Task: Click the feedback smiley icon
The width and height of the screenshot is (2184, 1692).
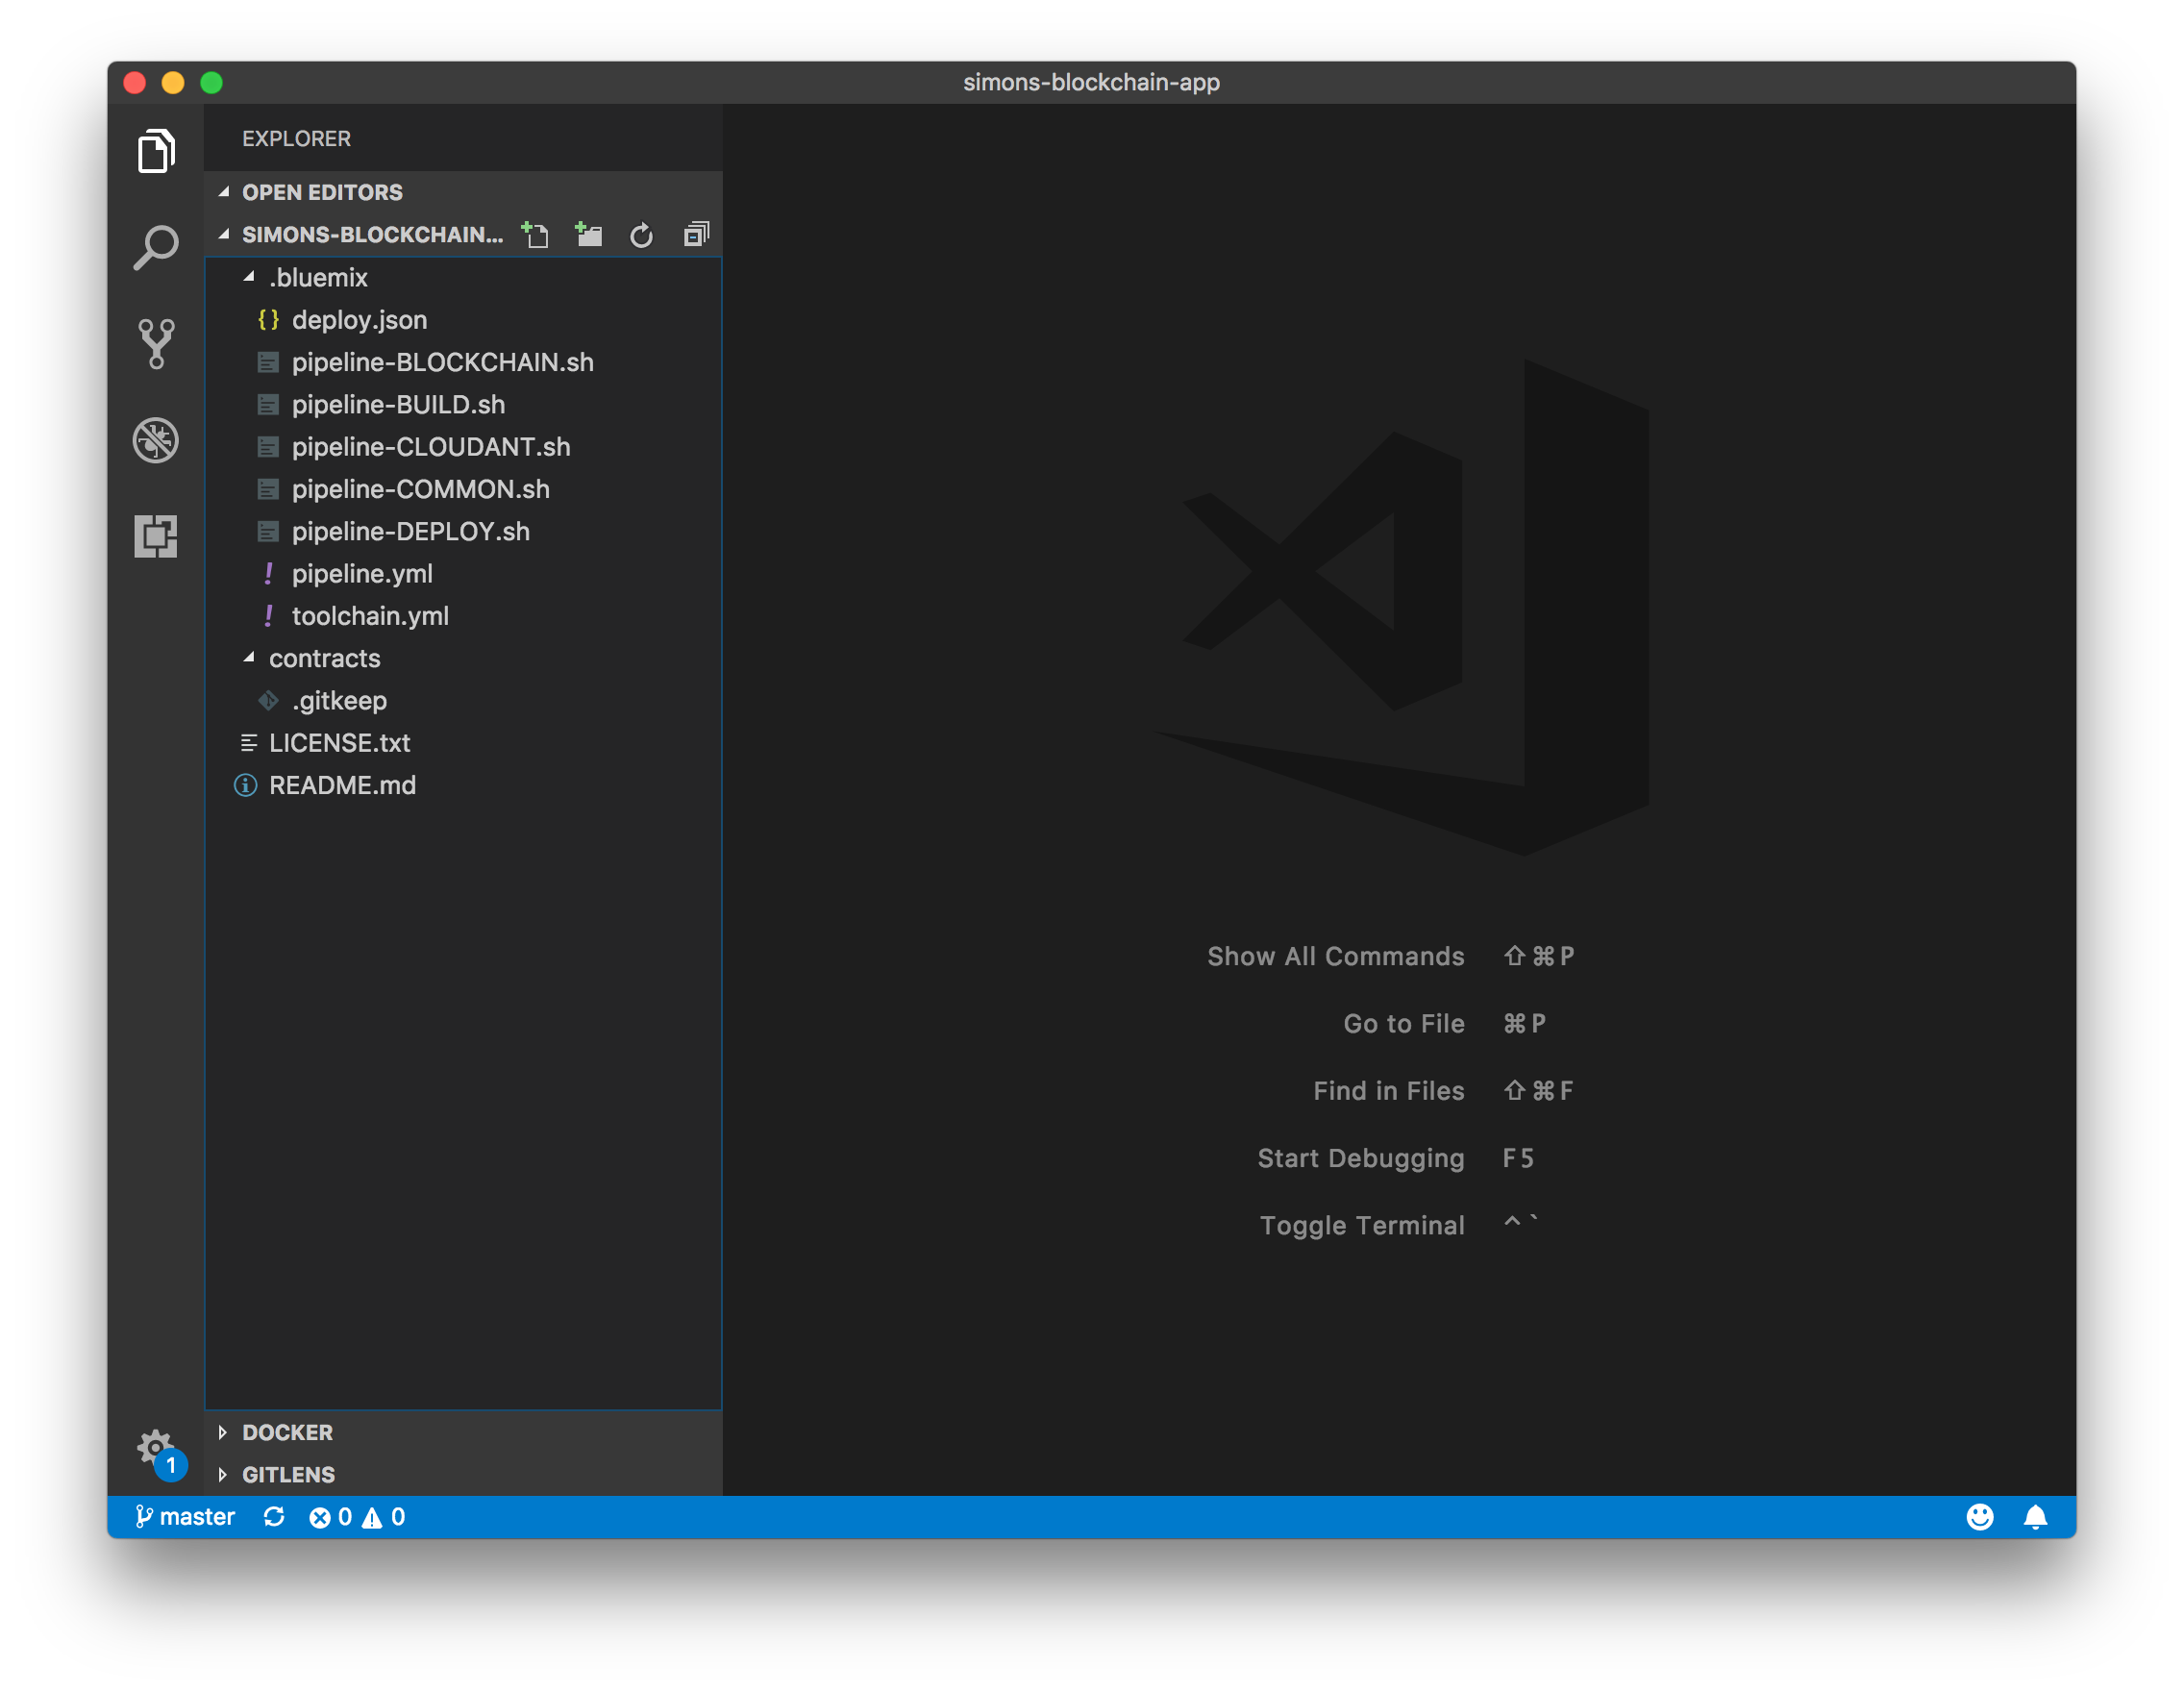Action: 1980,1517
